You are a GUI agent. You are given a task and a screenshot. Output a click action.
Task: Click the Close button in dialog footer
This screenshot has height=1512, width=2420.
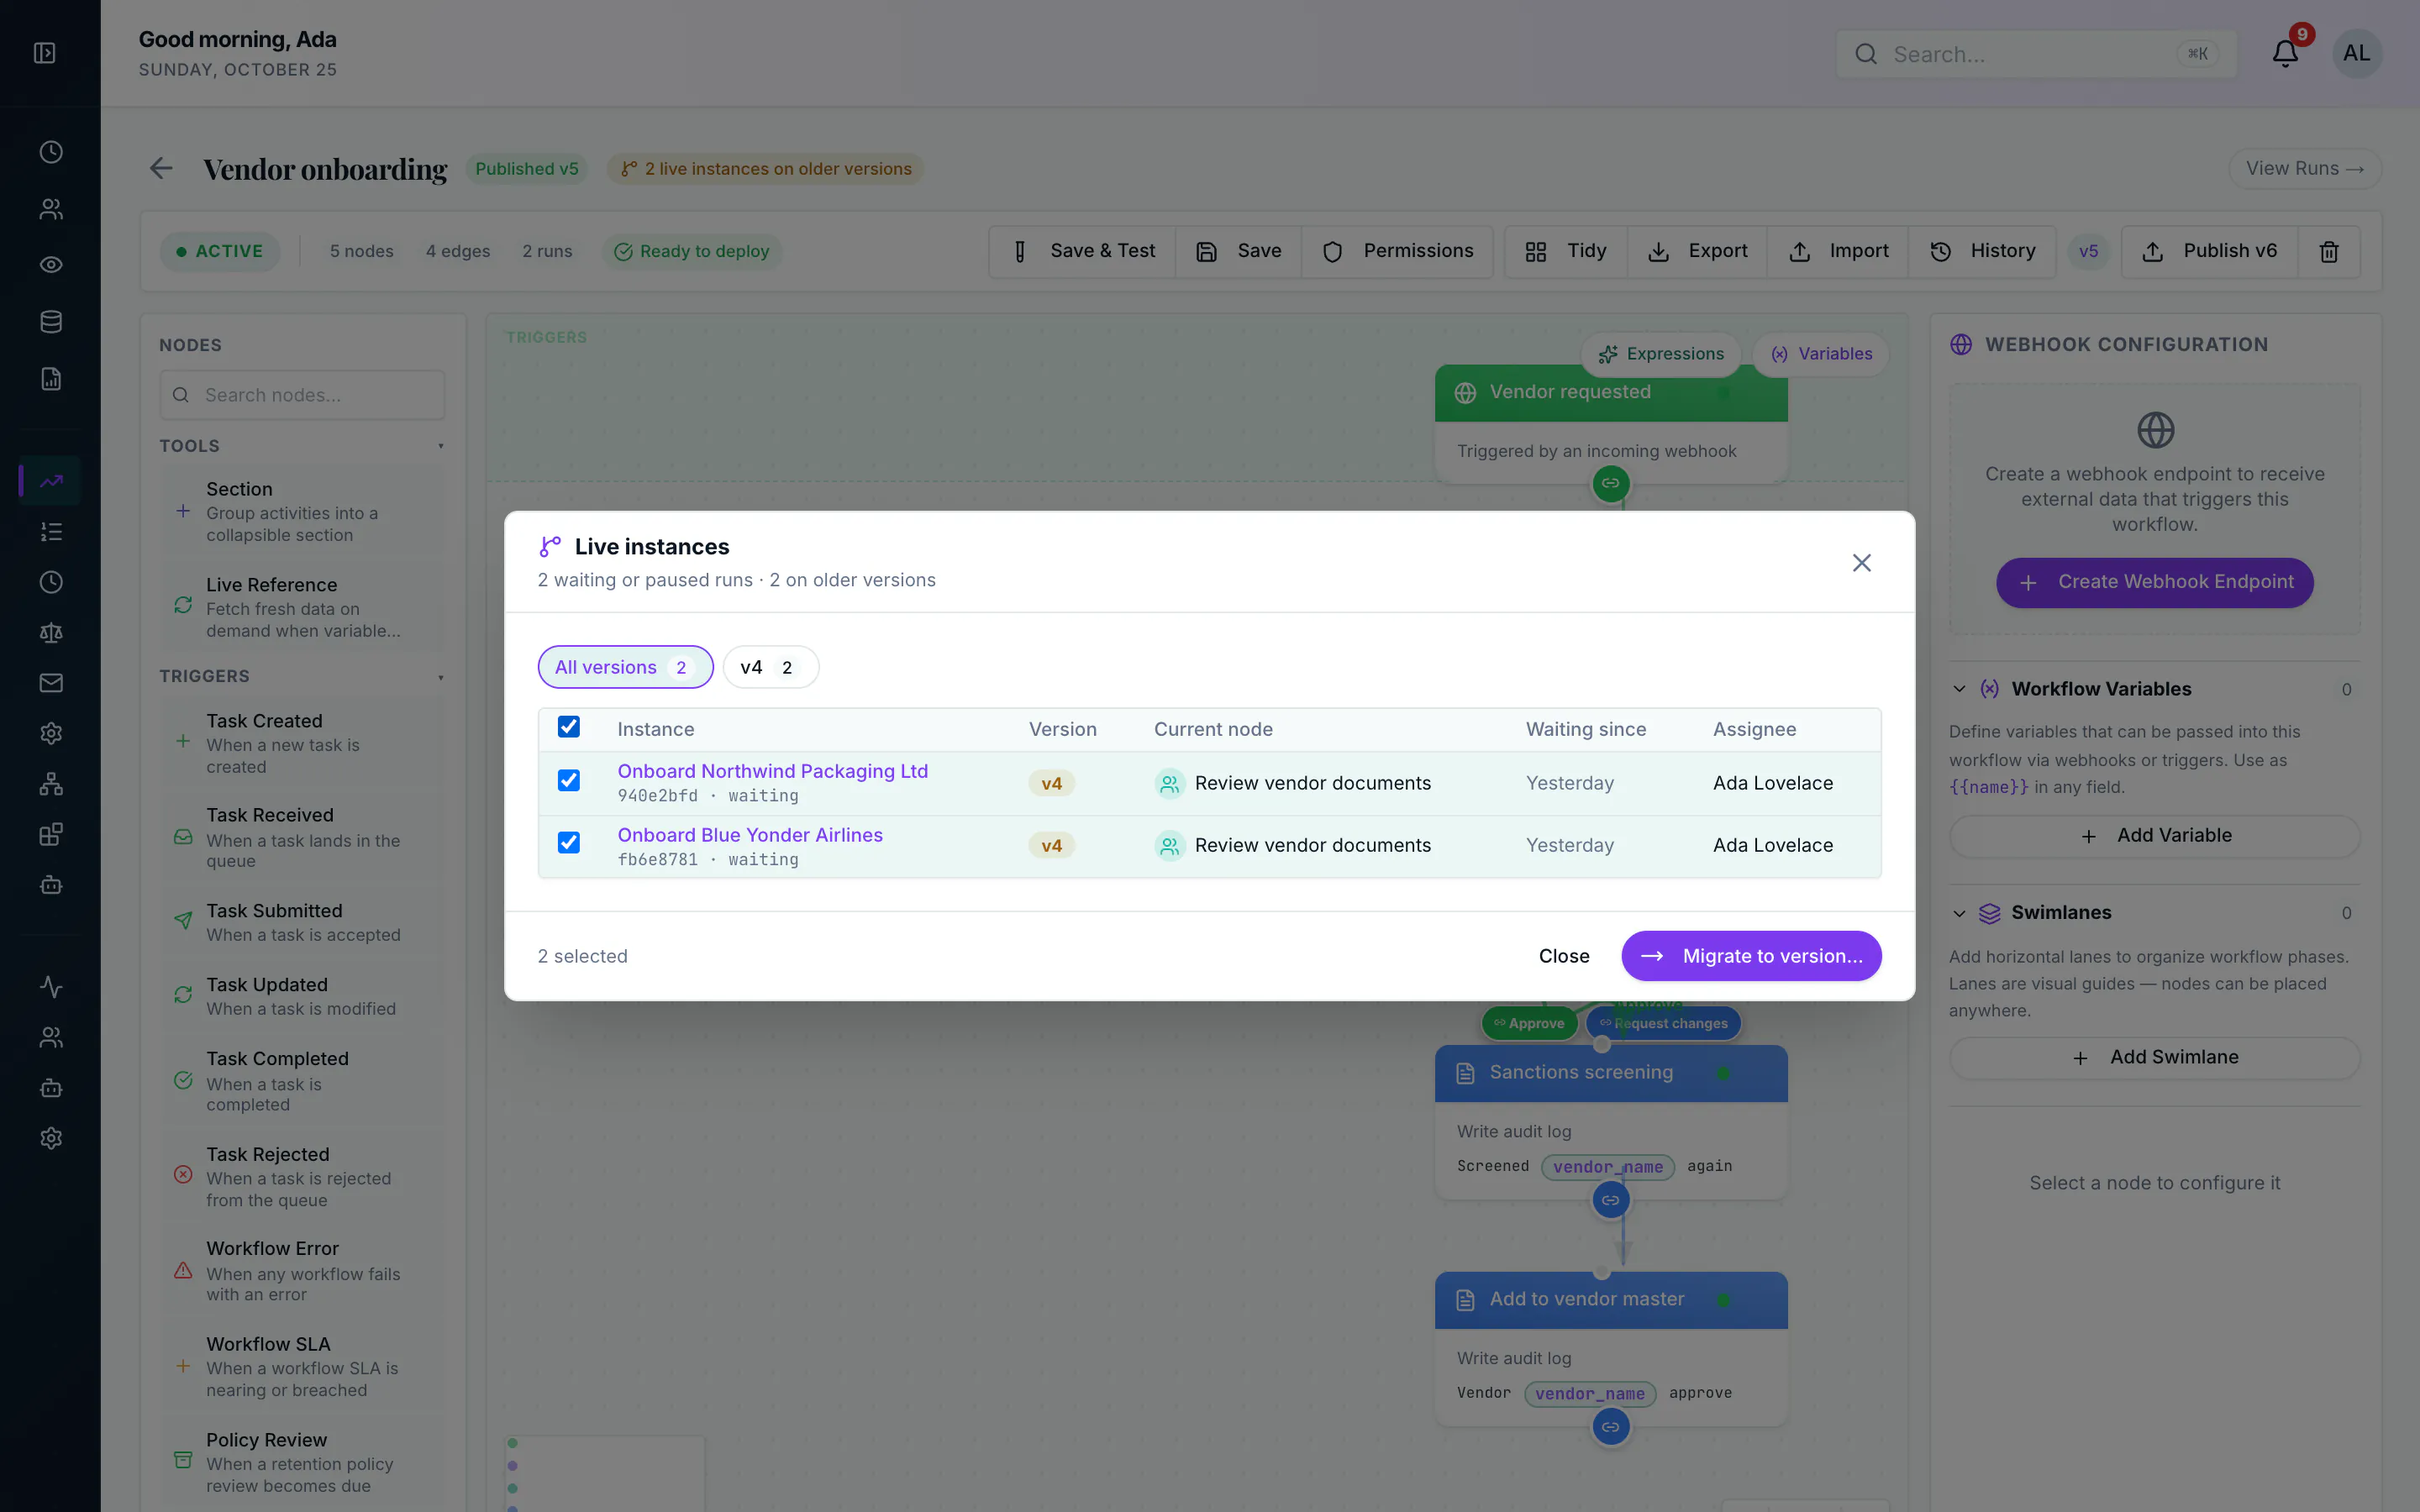tap(1564, 956)
